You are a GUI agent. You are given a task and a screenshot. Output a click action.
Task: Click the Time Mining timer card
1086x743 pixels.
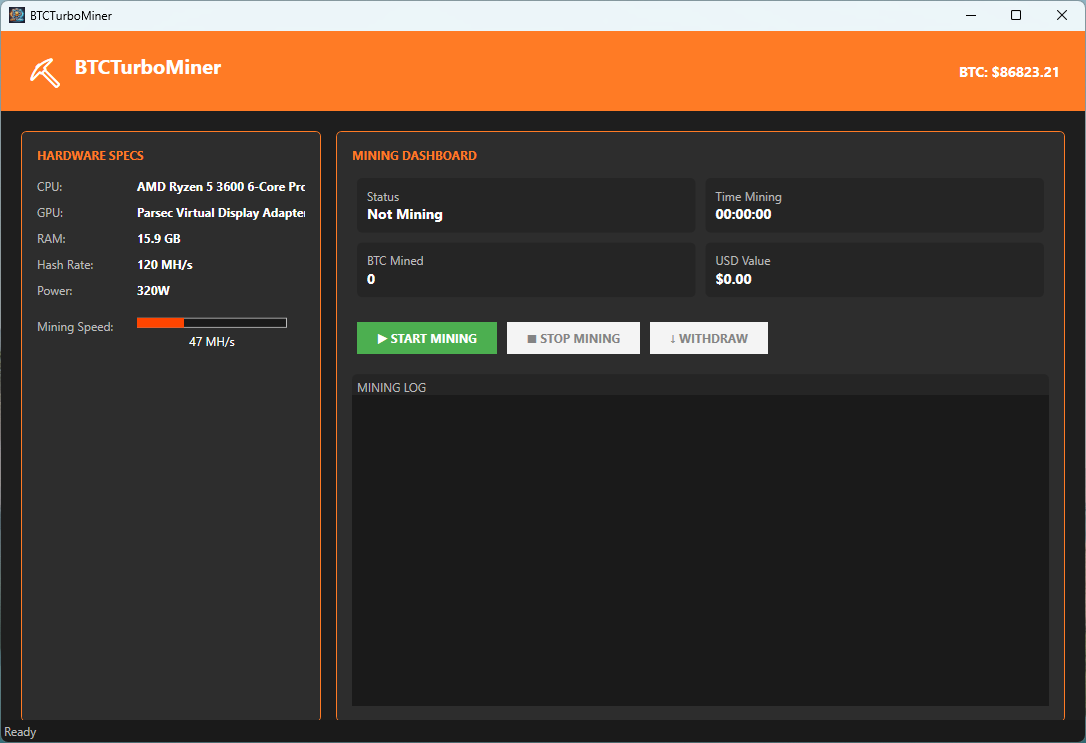click(874, 205)
